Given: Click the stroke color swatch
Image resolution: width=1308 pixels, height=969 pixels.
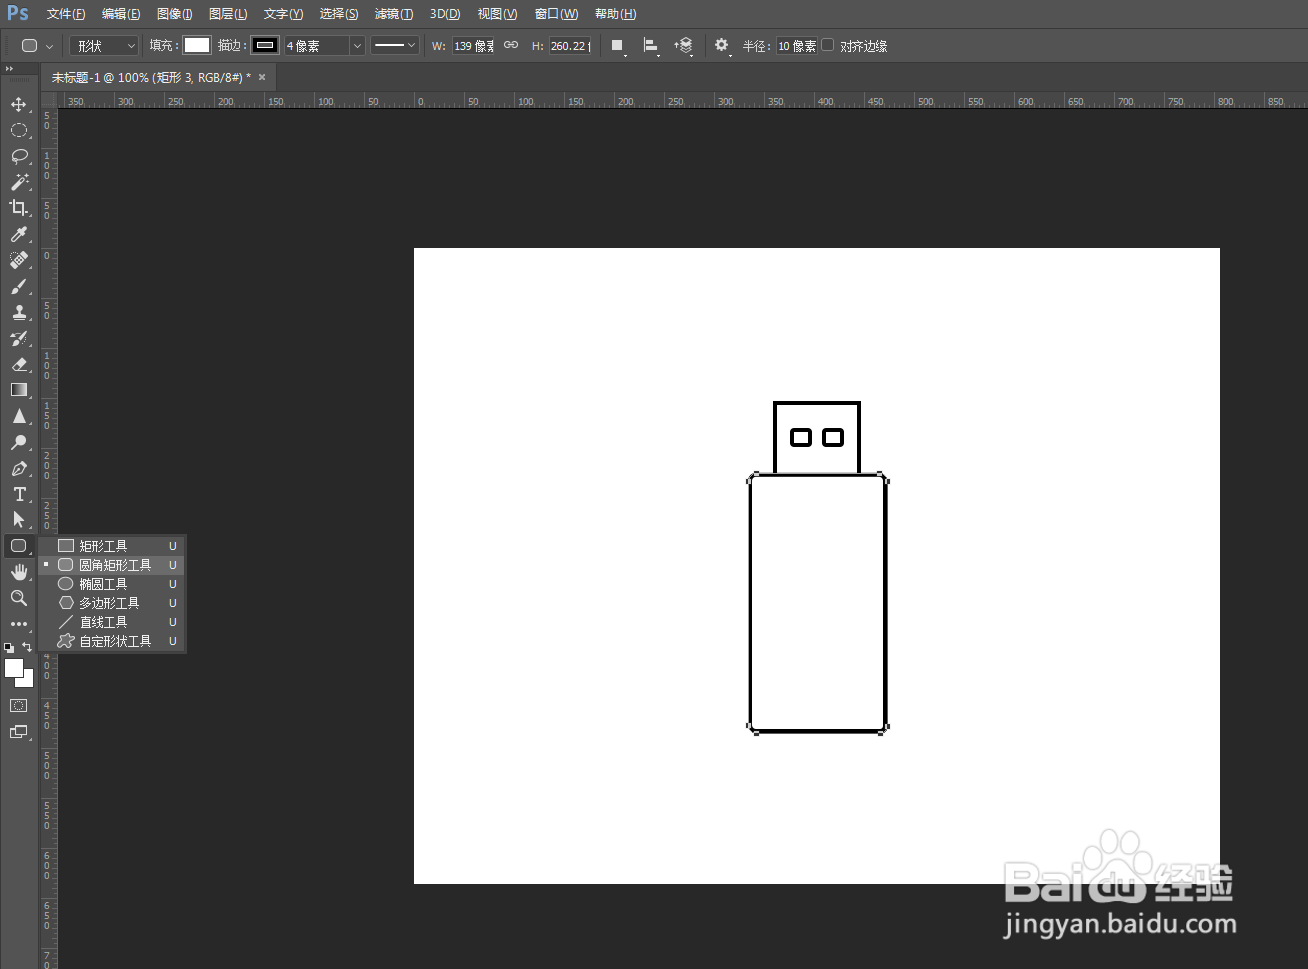Looking at the screenshot, I should point(265,45).
